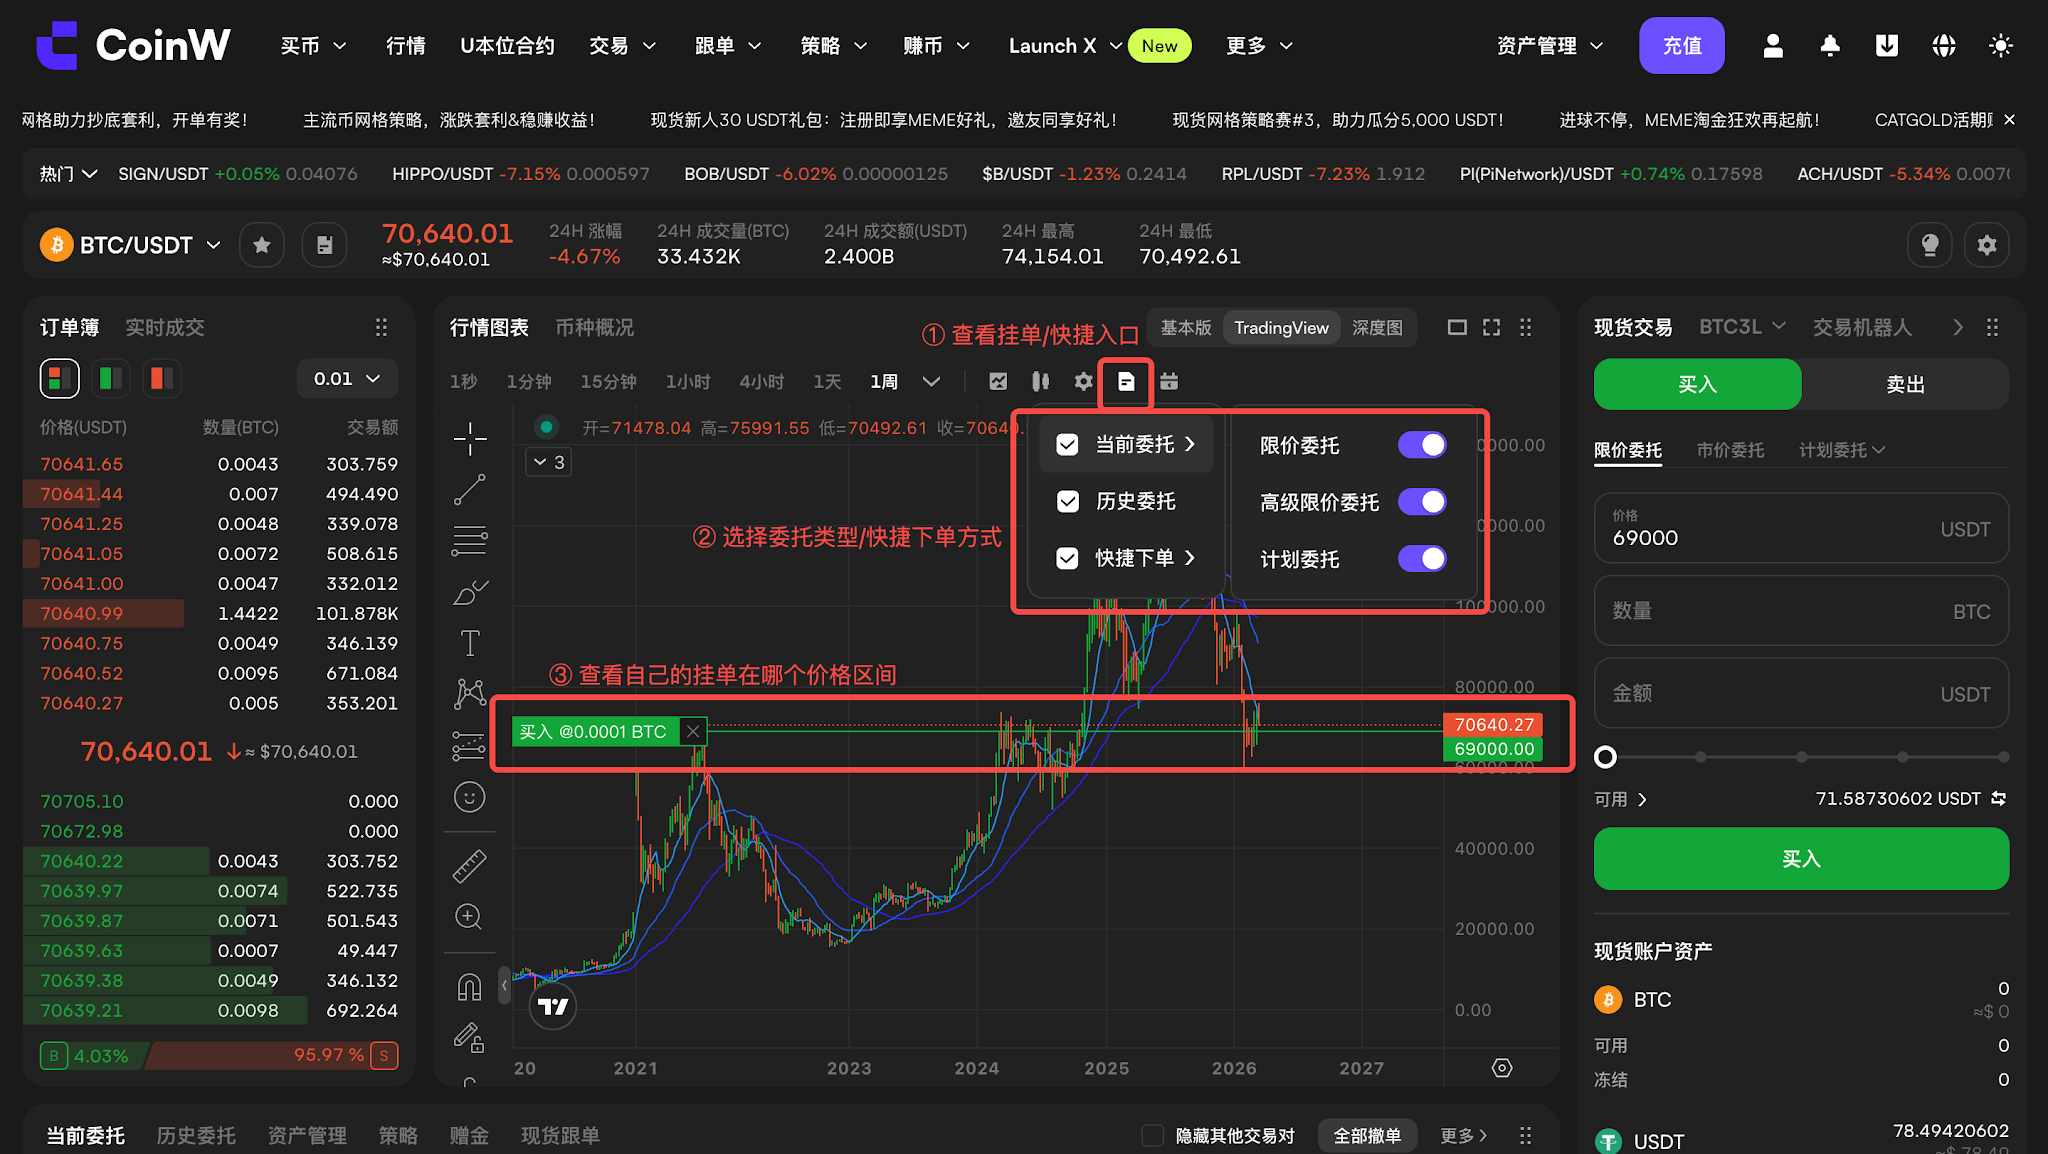Switch the available-balance currency swap icon
The height and width of the screenshot is (1154, 2048).
coord(1998,799)
